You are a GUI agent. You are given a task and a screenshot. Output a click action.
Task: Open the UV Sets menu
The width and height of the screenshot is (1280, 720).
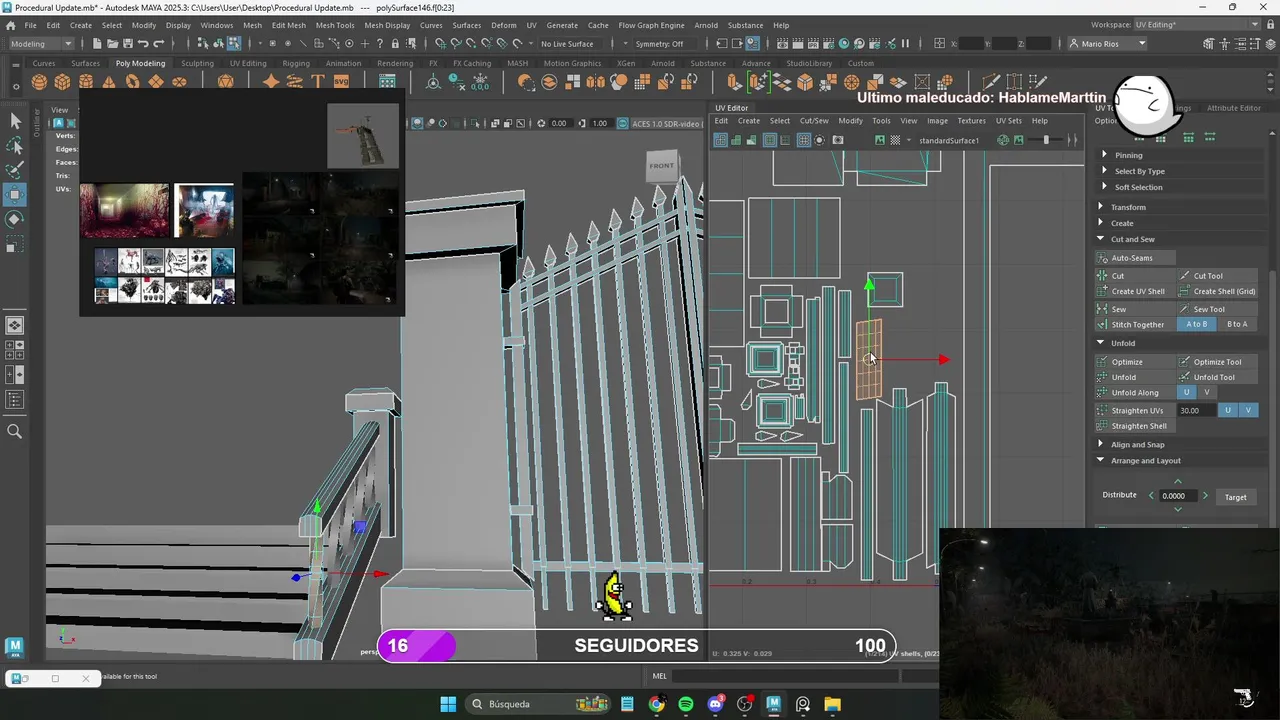click(1008, 121)
